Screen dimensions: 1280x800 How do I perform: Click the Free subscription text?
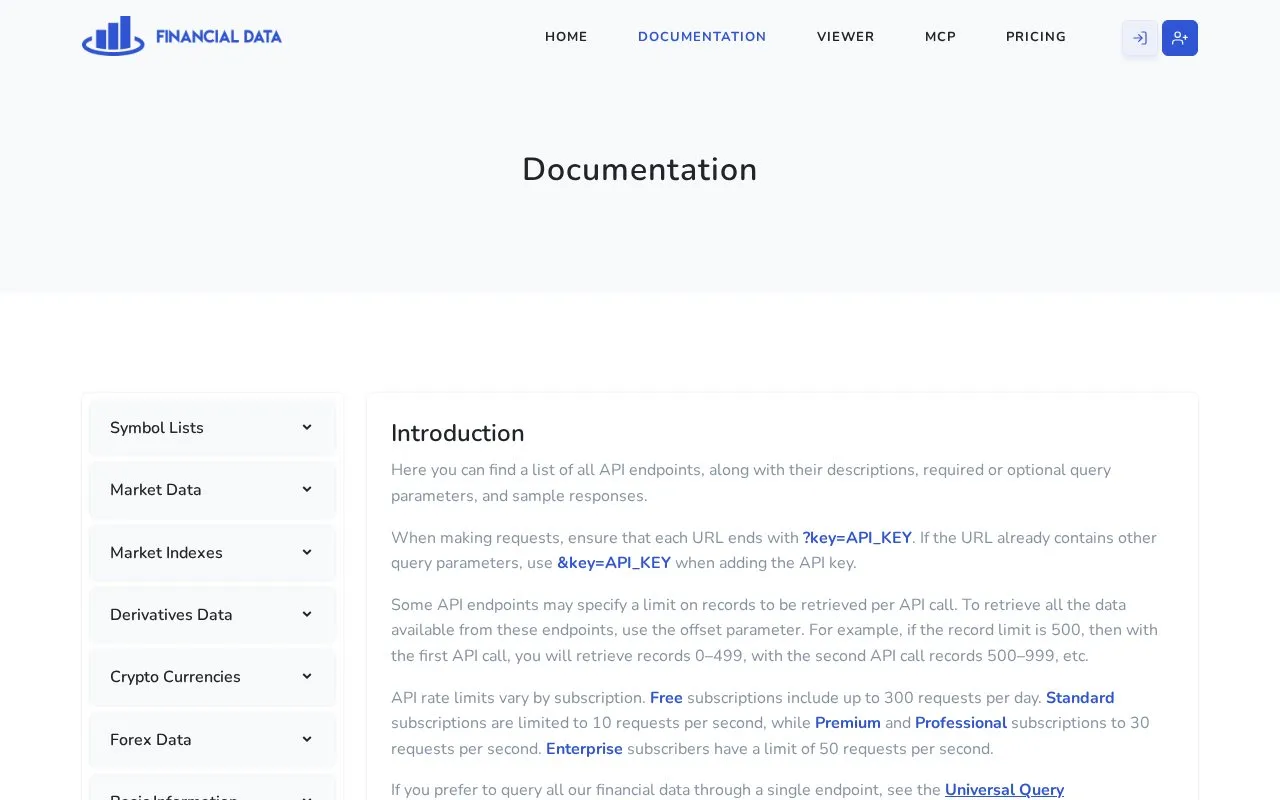tap(666, 698)
